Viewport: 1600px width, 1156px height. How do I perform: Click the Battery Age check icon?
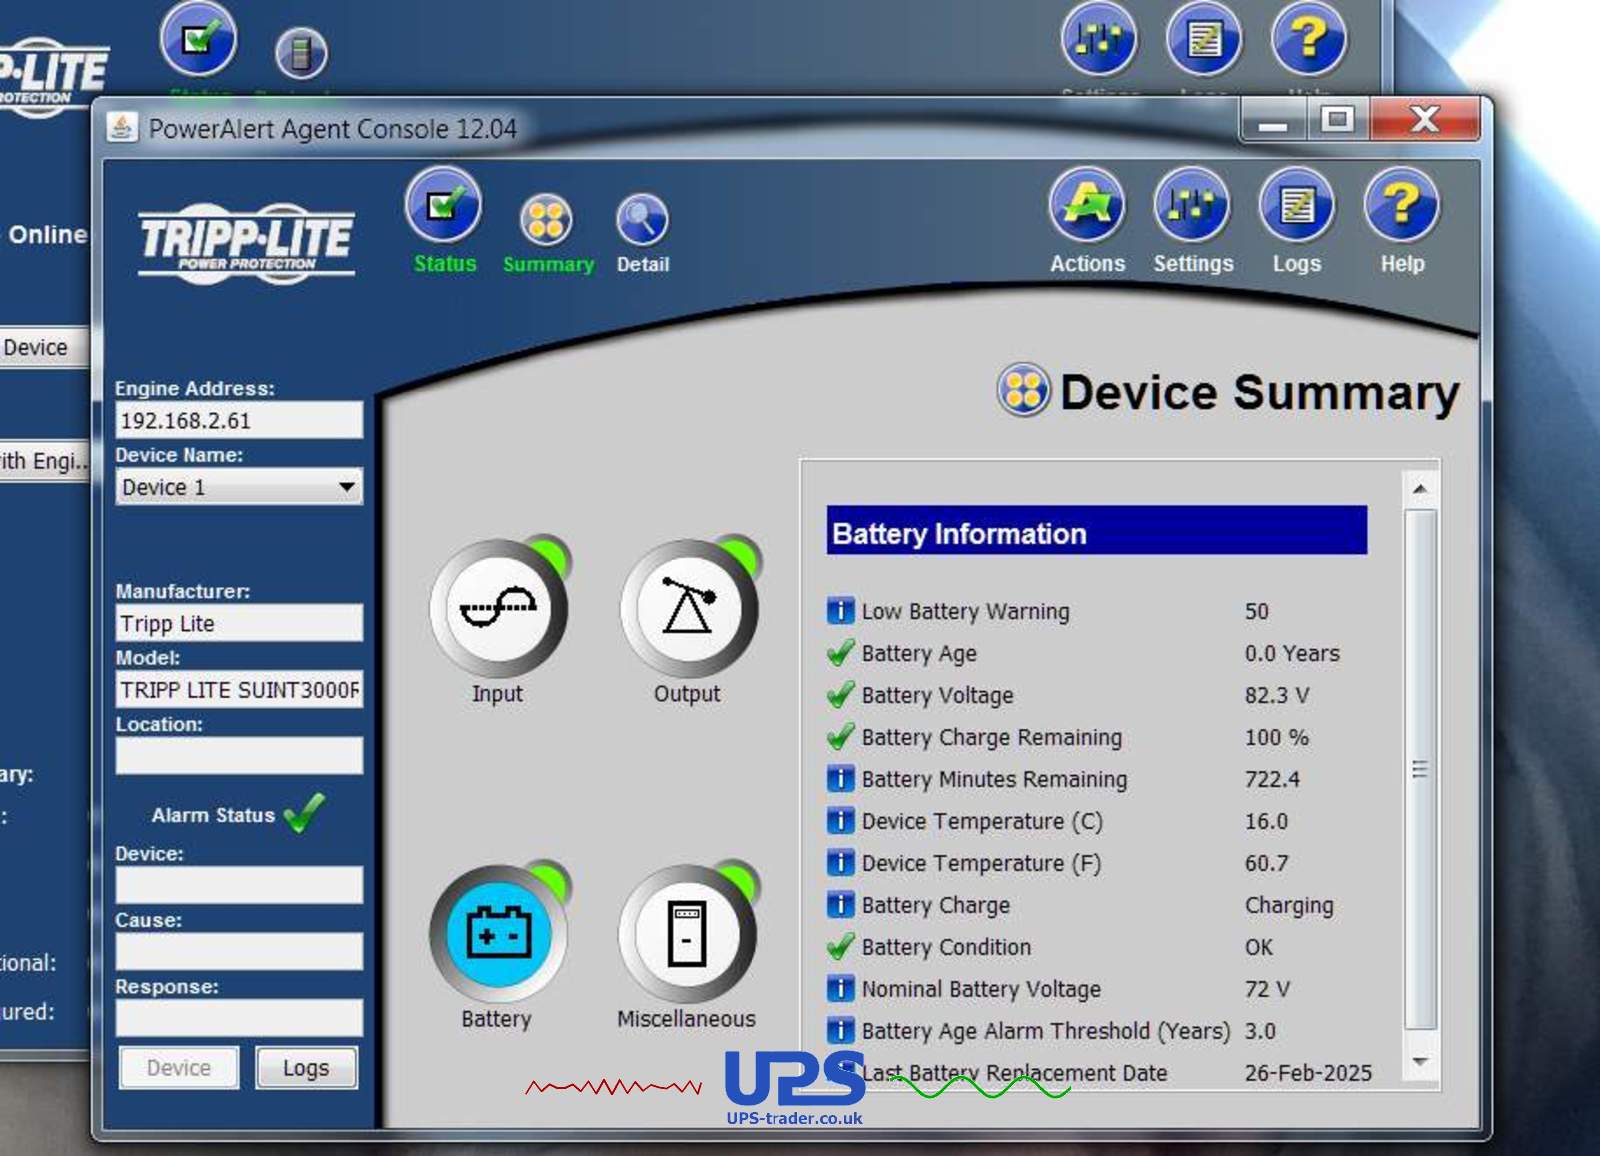click(841, 653)
